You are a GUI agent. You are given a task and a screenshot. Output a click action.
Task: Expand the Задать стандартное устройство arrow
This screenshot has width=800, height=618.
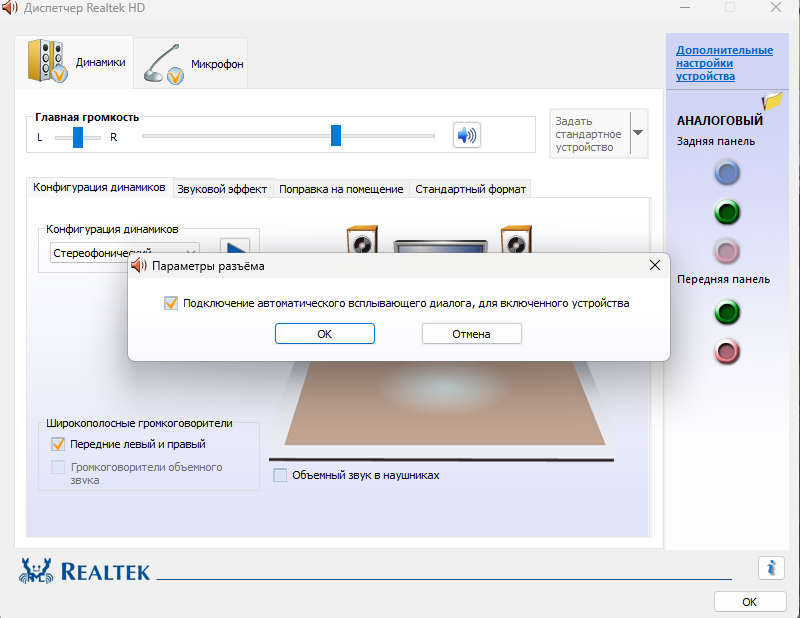(638, 133)
